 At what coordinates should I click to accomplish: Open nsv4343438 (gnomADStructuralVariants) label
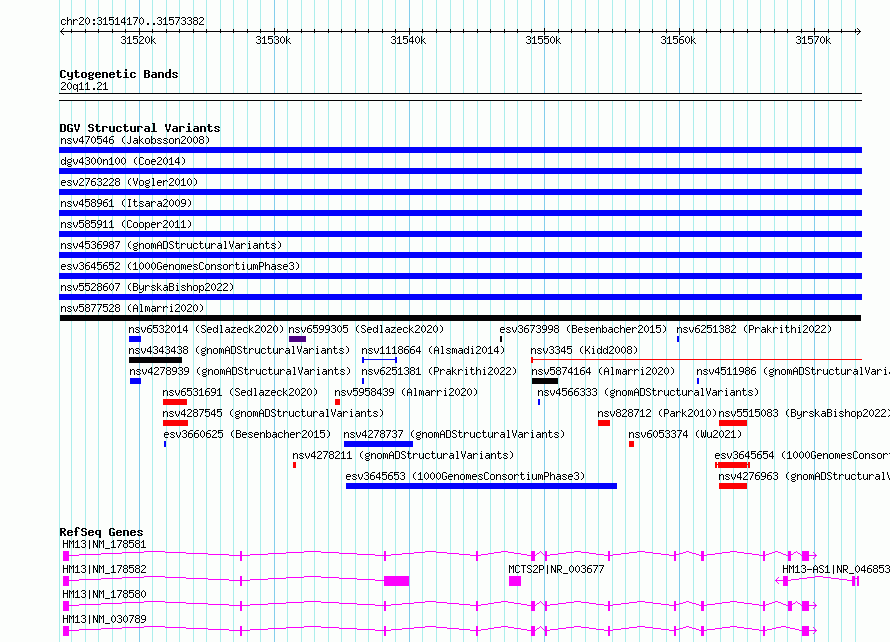(x=239, y=350)
